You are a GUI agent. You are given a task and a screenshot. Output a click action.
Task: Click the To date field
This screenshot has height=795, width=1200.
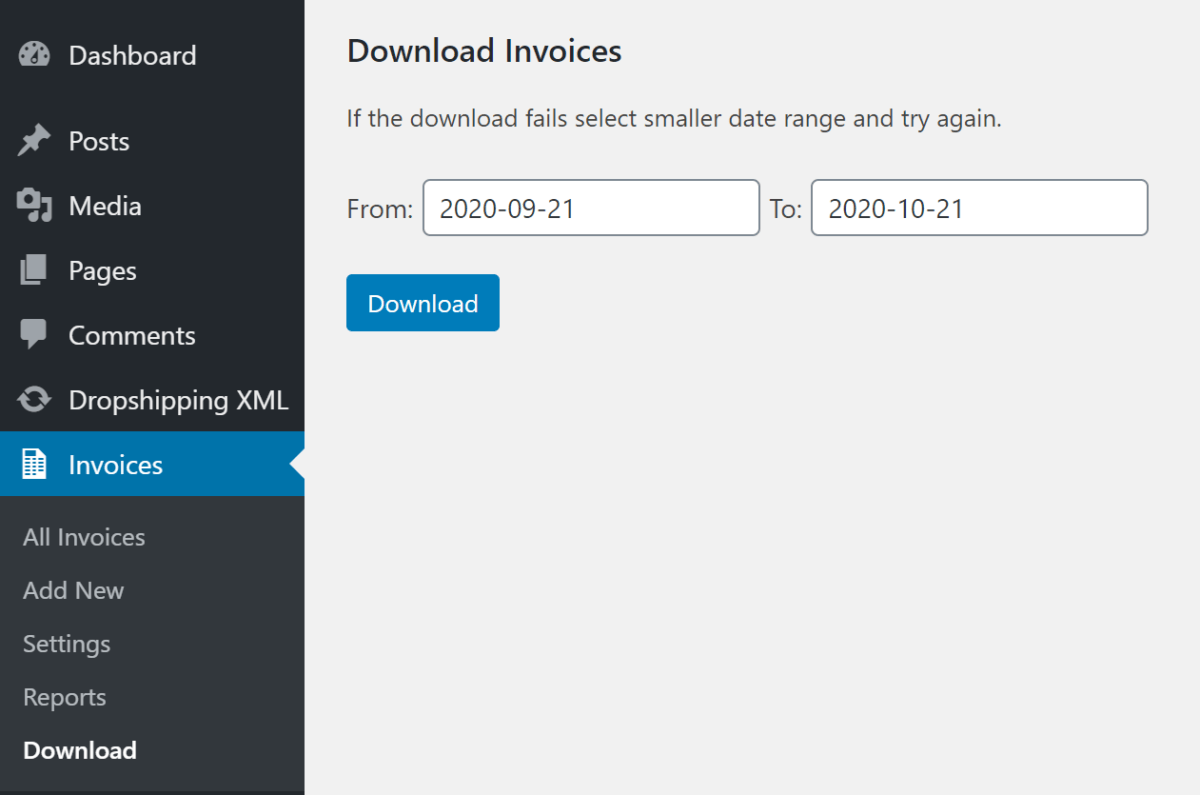point(978,207)
